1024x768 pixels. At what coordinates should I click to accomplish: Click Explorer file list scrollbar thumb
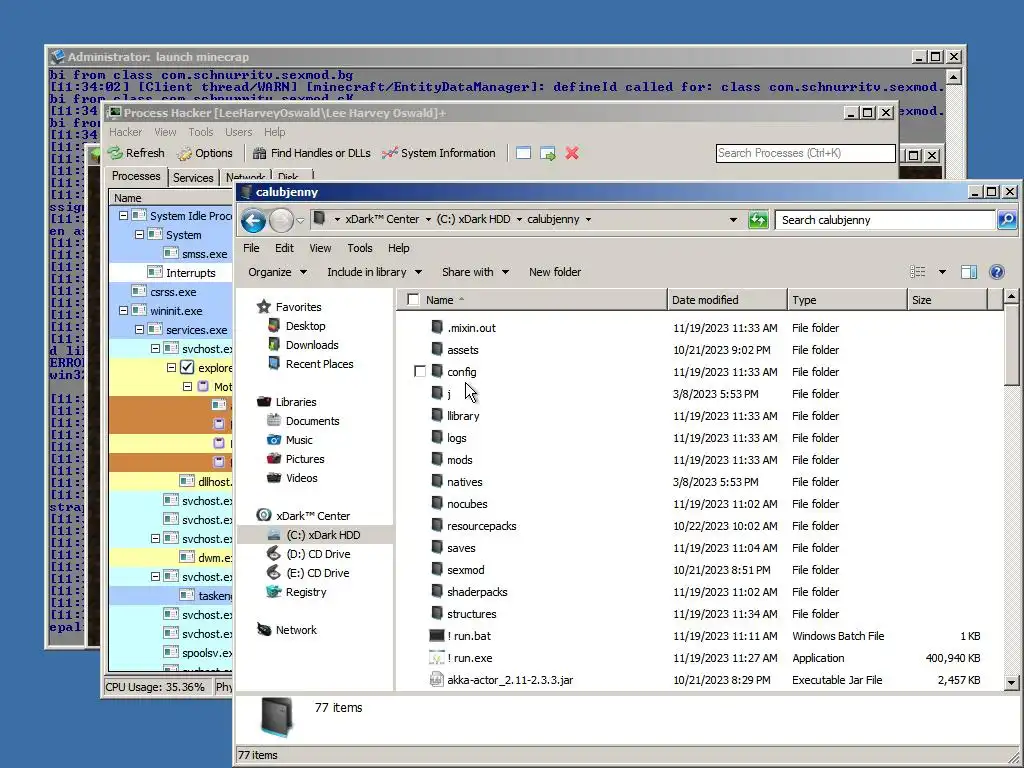pyautogui.click(x=1012, y=346)
